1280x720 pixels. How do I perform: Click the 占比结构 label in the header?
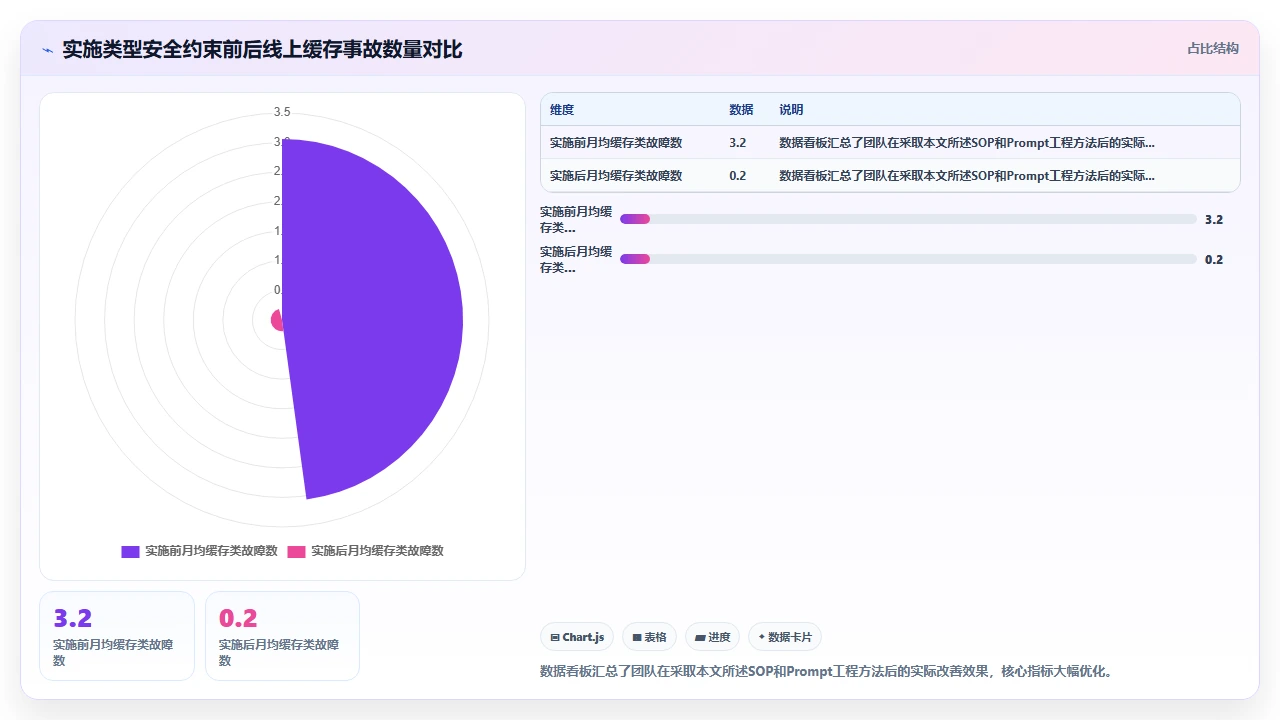click(1212, 48)
